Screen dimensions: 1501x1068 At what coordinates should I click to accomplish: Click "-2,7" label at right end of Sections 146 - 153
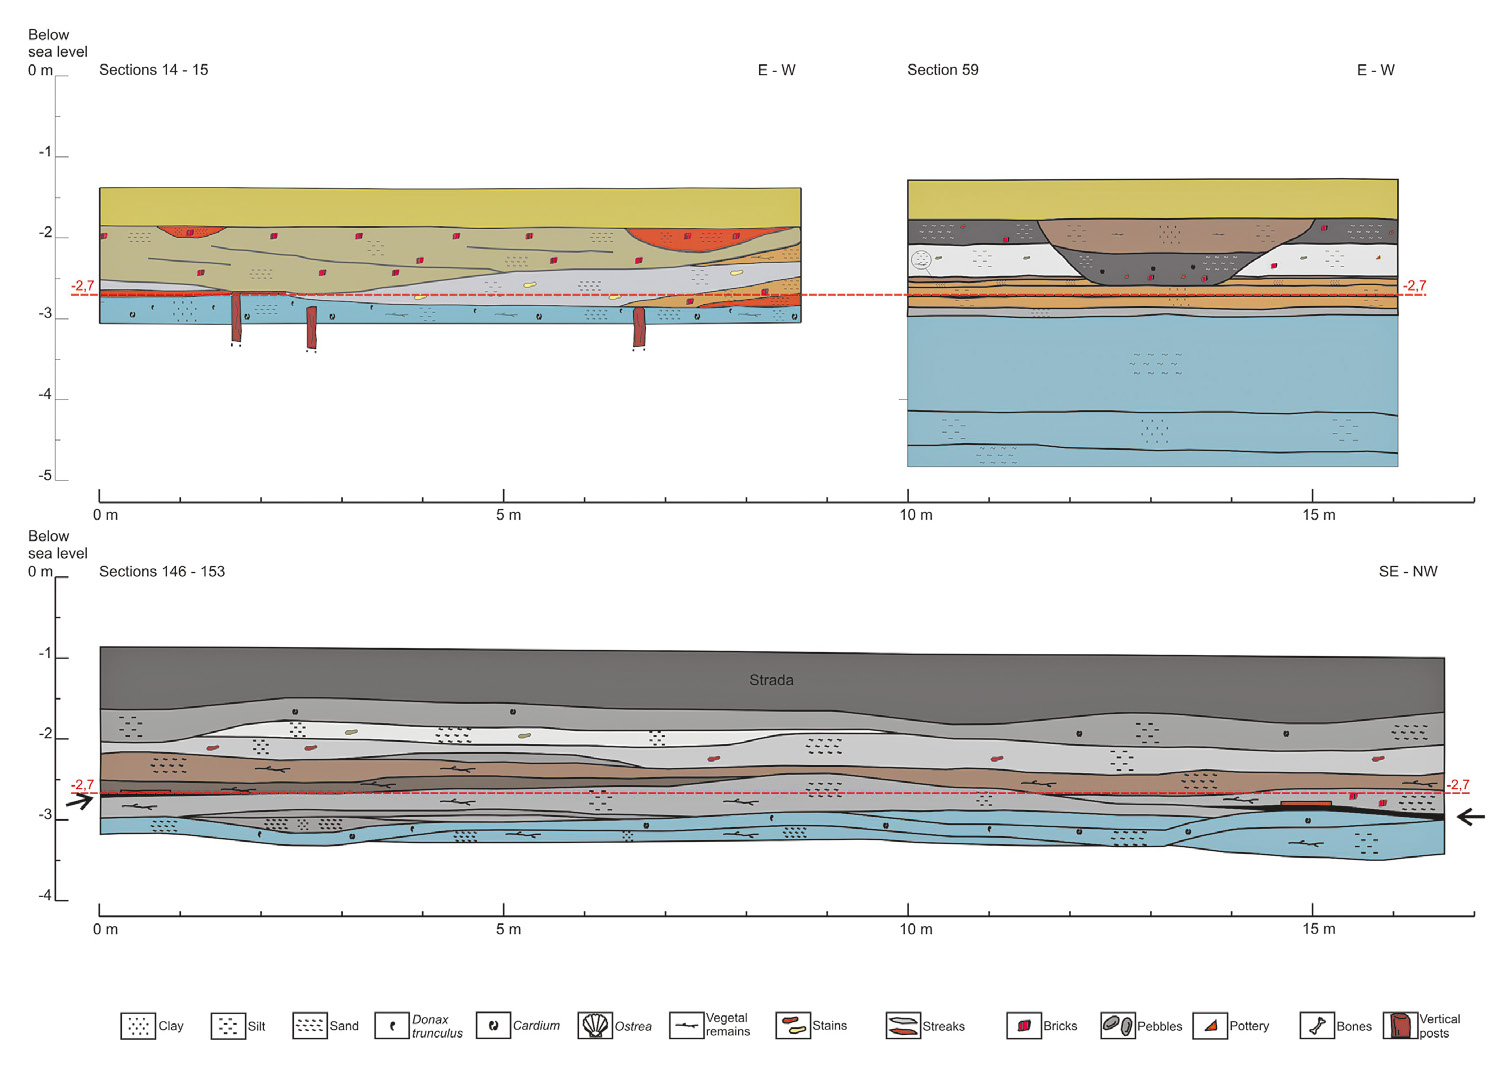coord(1458,785)
